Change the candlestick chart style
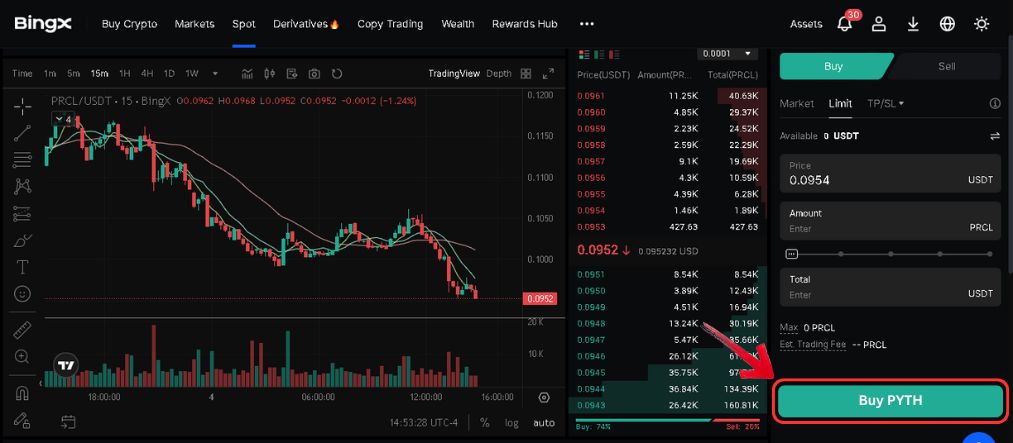Viewport: 1013px width, 443px height. pyautogui.click(x=269, y=74)
